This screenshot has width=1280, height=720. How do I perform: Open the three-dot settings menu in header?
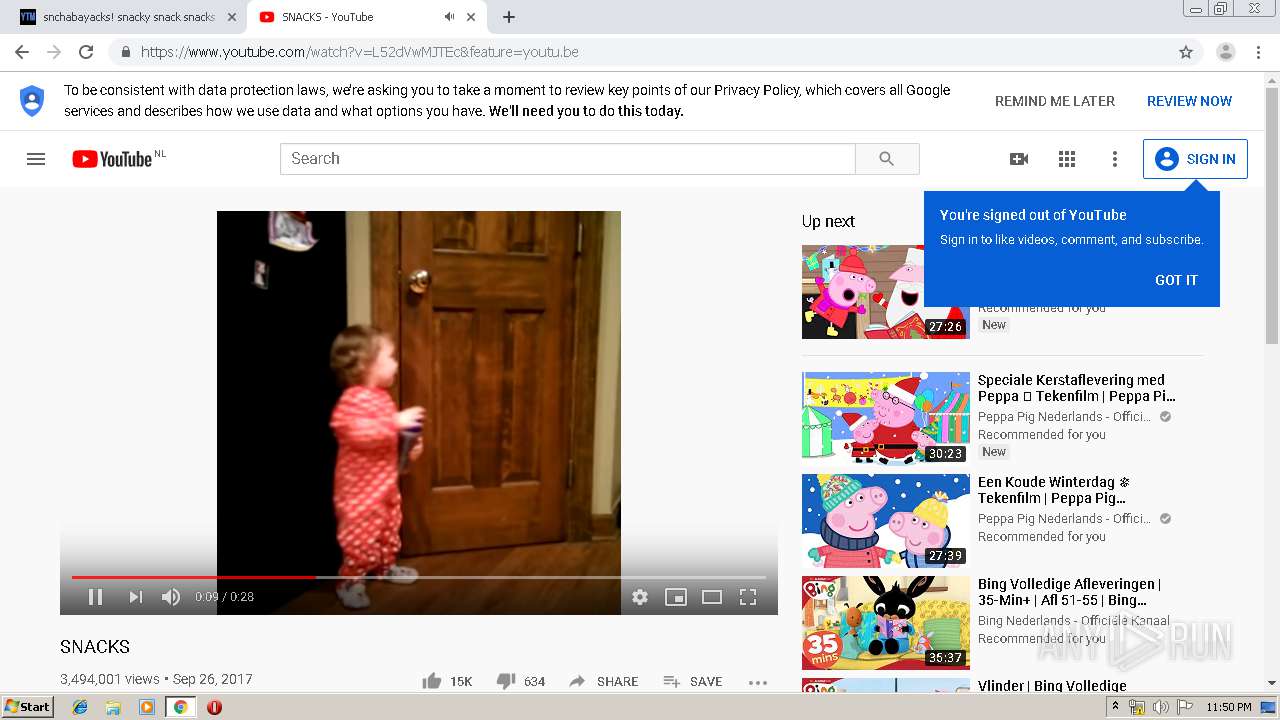tap(1115, 159)
